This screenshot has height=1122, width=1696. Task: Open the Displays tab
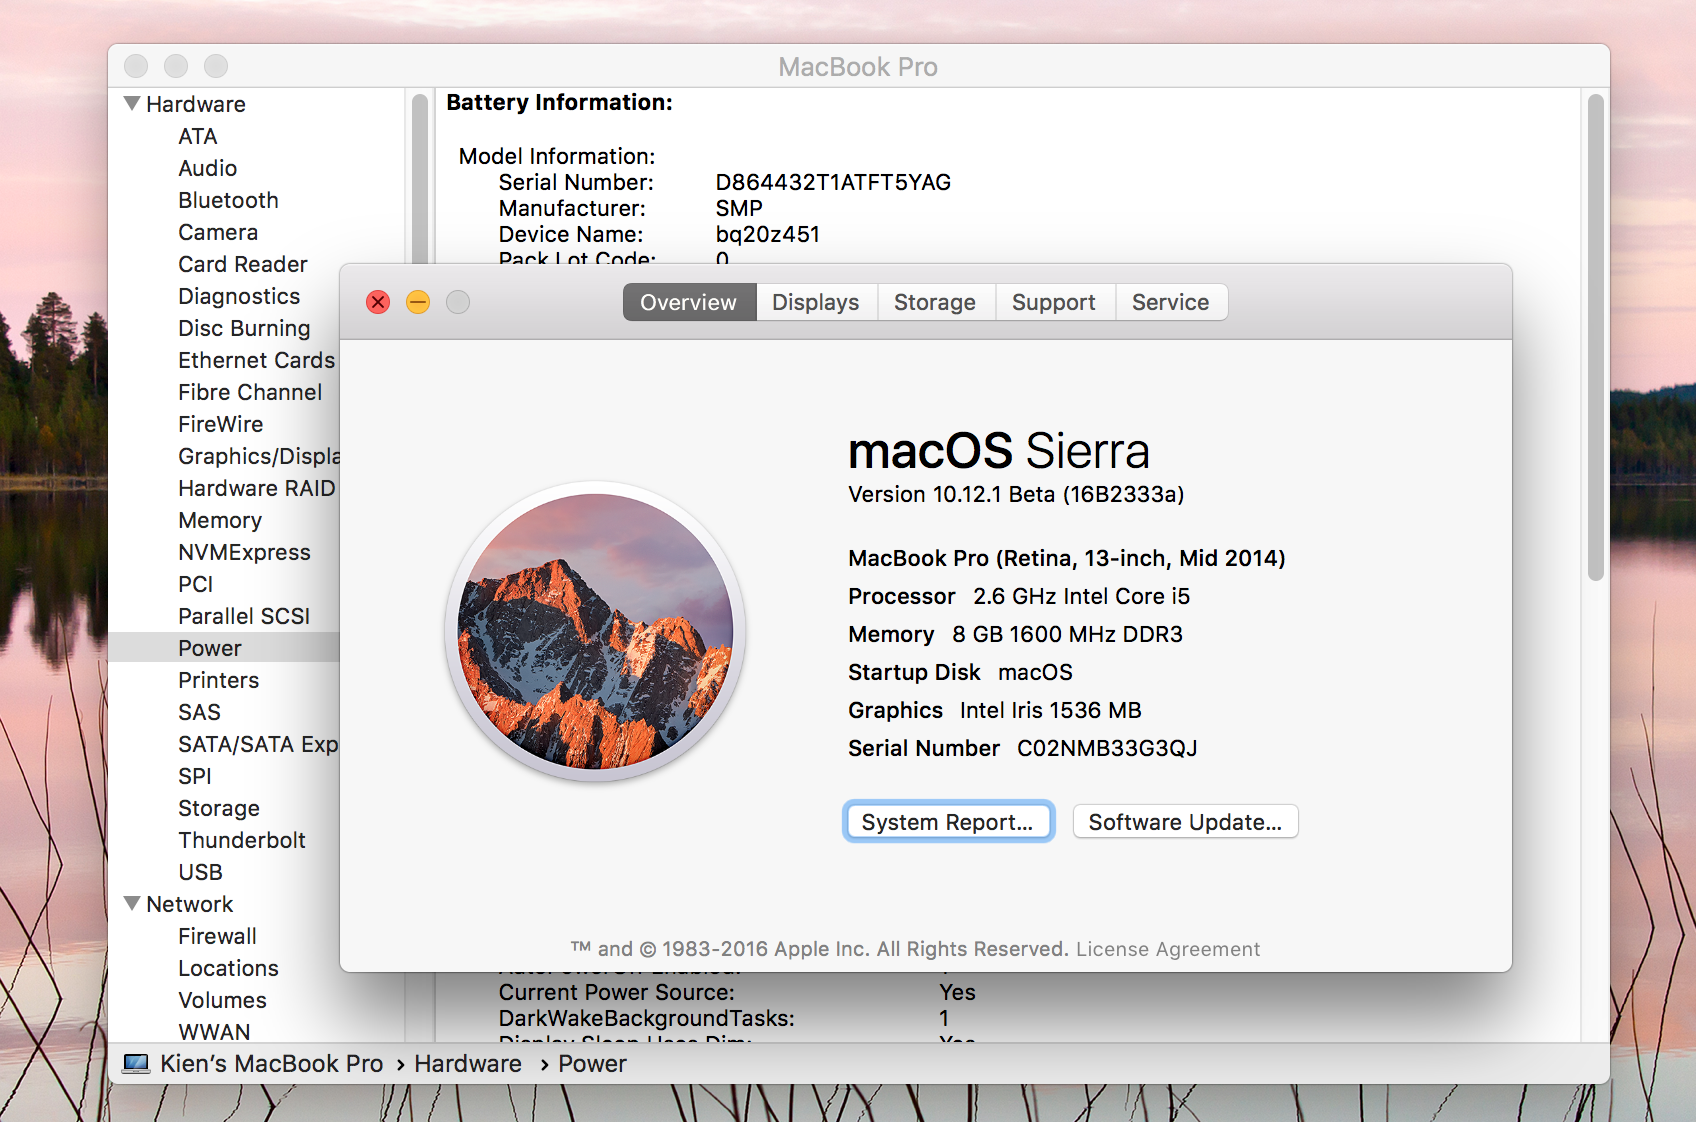(x=816, y=302)
